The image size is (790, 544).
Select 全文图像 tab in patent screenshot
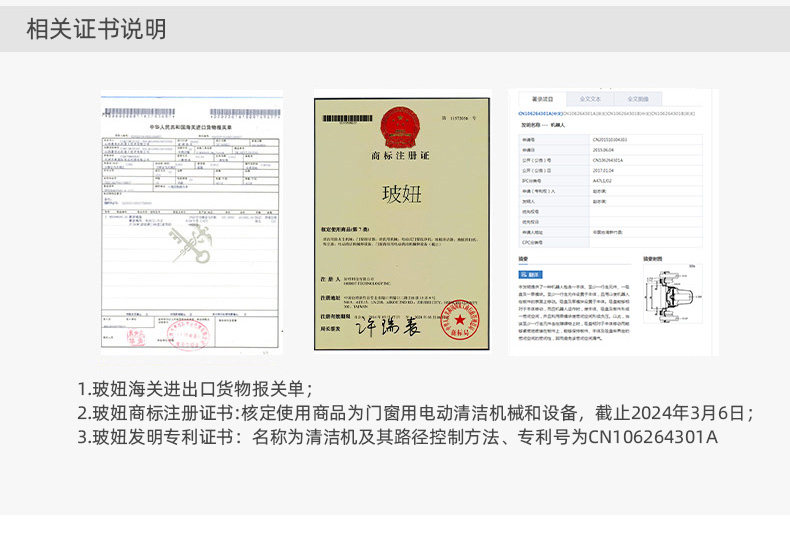(x=638, y=99)
